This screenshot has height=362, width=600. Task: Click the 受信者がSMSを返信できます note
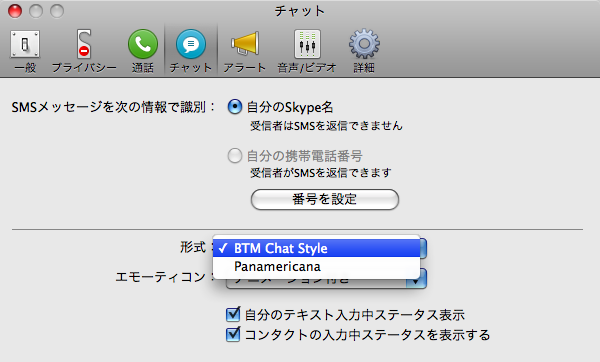pyautogui.click(x=321, y=173)
